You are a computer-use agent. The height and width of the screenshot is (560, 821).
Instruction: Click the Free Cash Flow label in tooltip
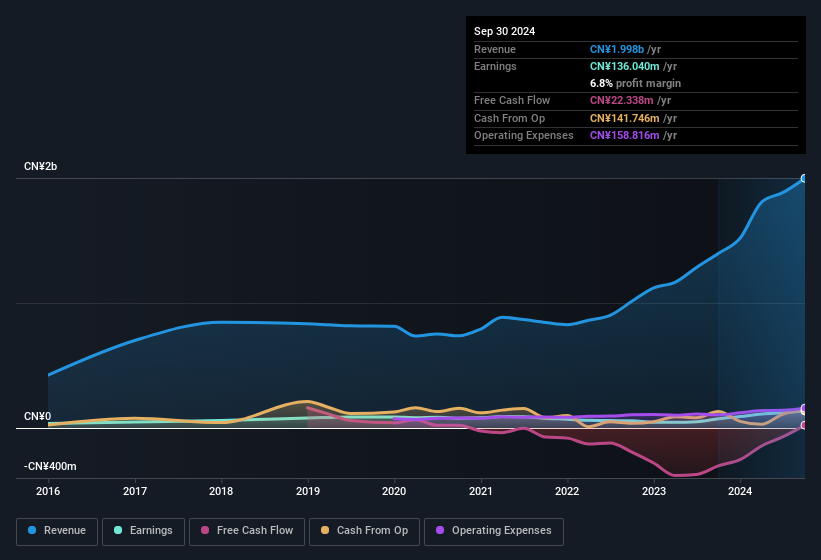512,100
